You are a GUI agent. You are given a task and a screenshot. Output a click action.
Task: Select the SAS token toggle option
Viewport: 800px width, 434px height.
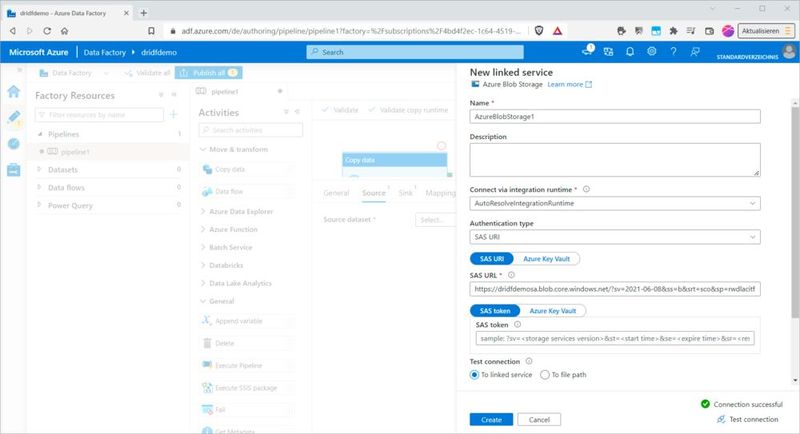[495, 311]
